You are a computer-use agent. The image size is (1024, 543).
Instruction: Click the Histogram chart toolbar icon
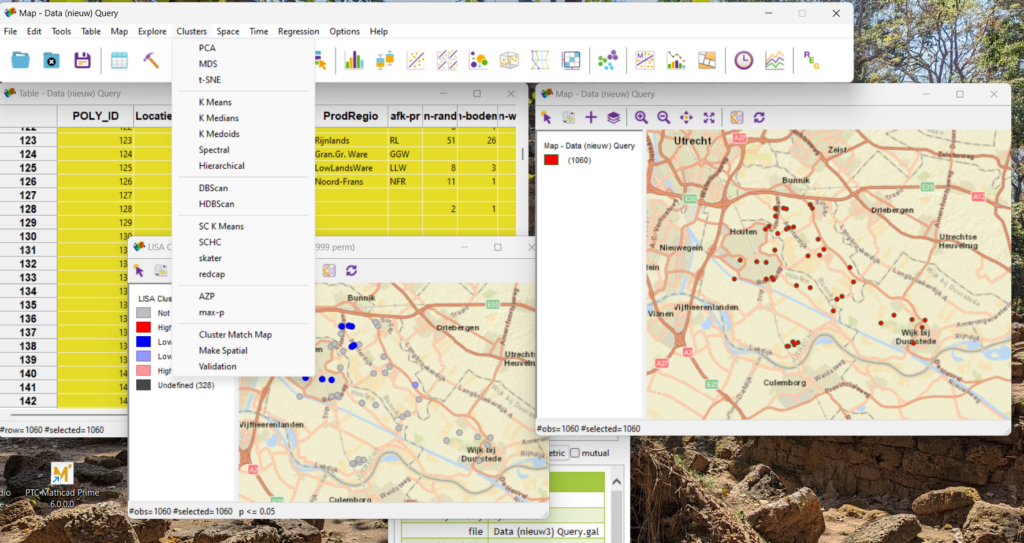(353, 60)
